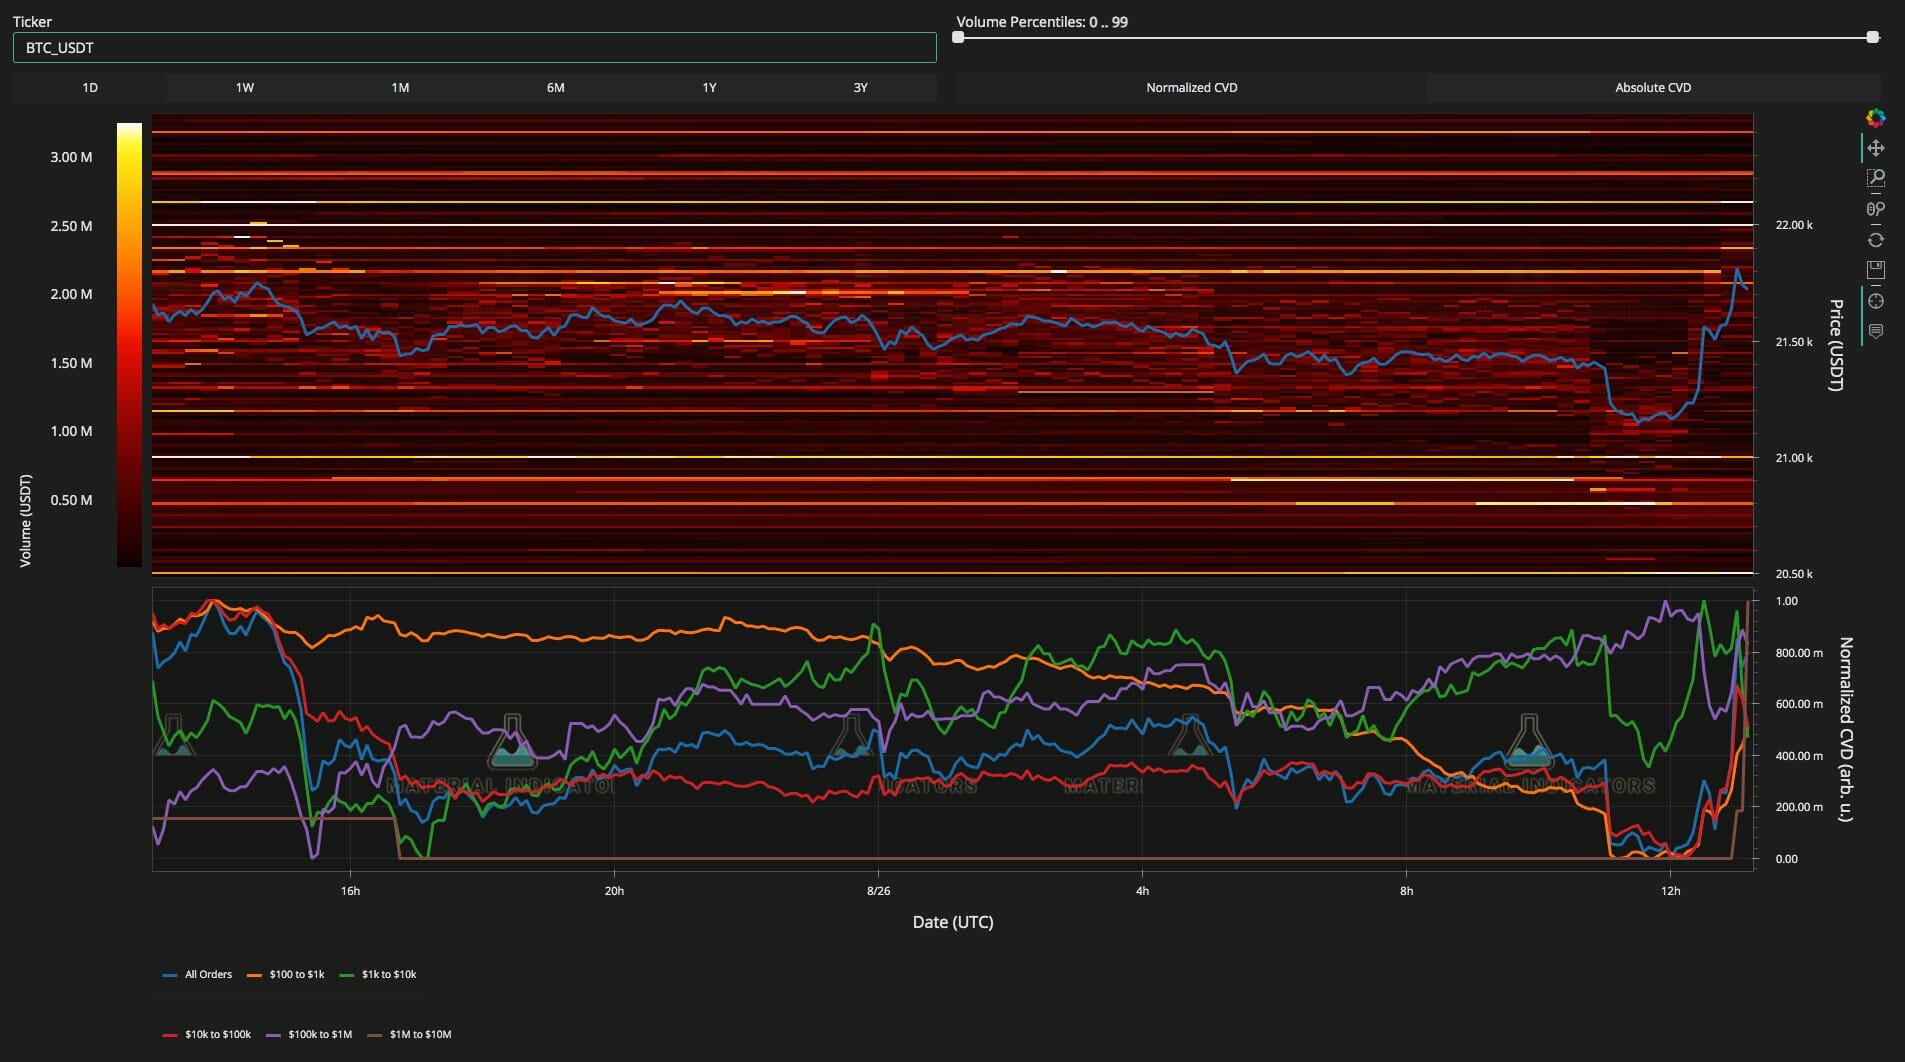
Task: Select the 6M timeframe
Action: click(x=555, y=88)
